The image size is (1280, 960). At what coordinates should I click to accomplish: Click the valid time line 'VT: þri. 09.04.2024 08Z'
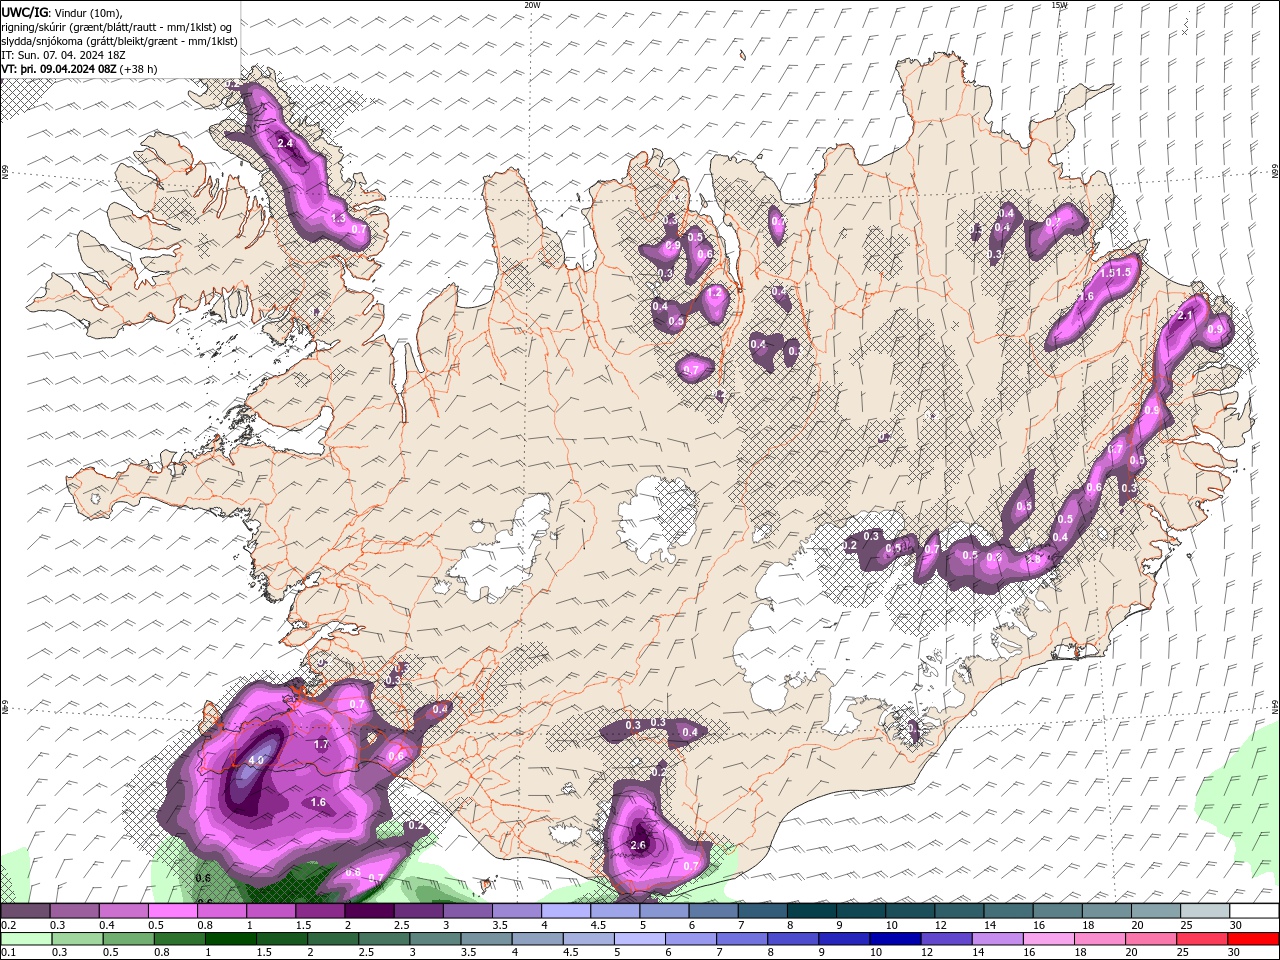pos(59,69)
